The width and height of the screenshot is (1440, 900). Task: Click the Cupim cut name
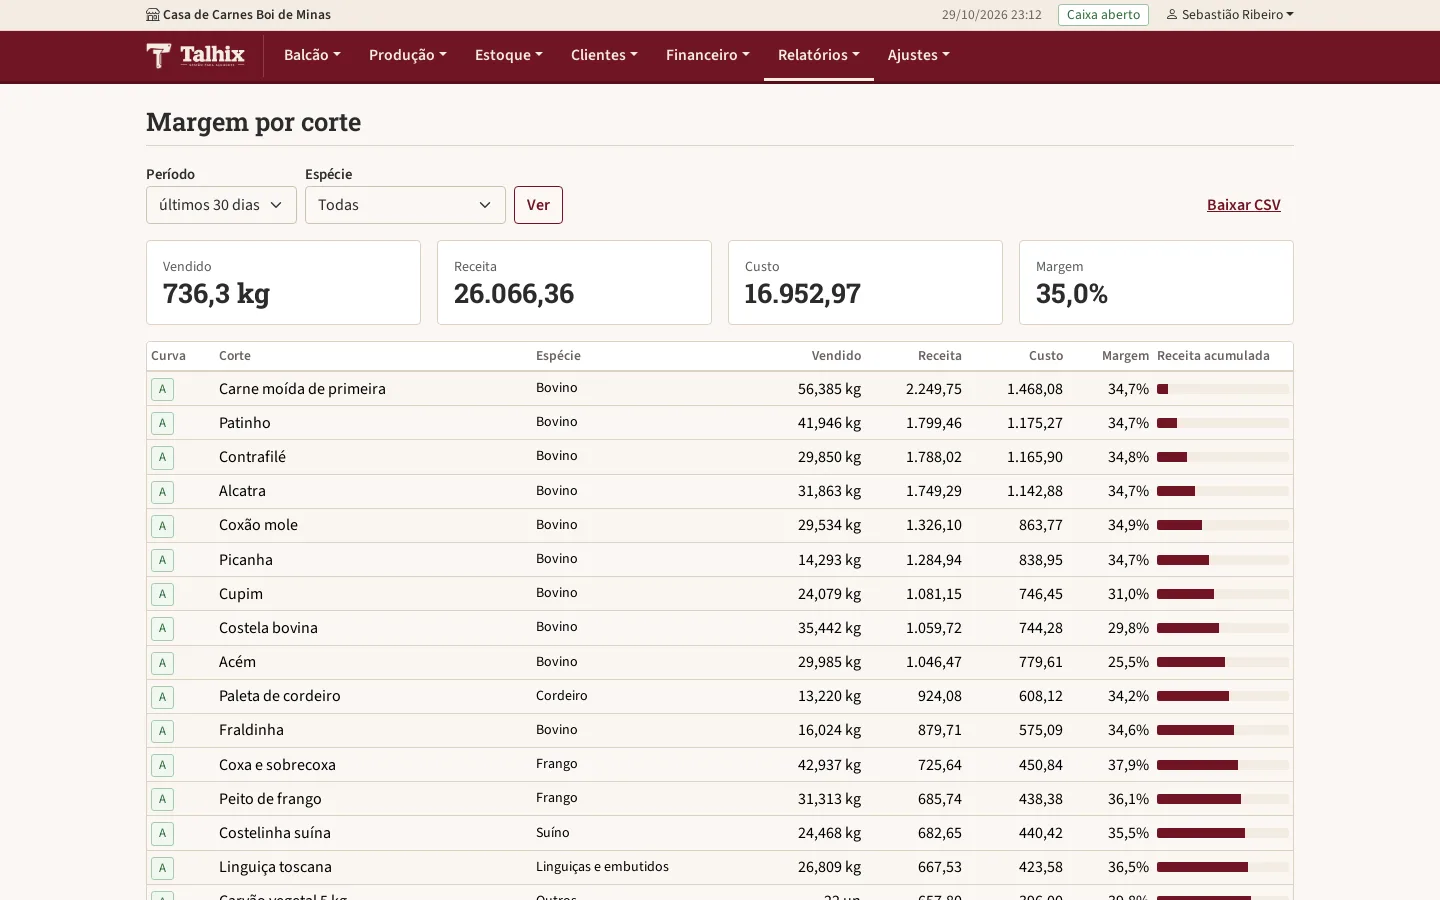click(x=241, y=594)
